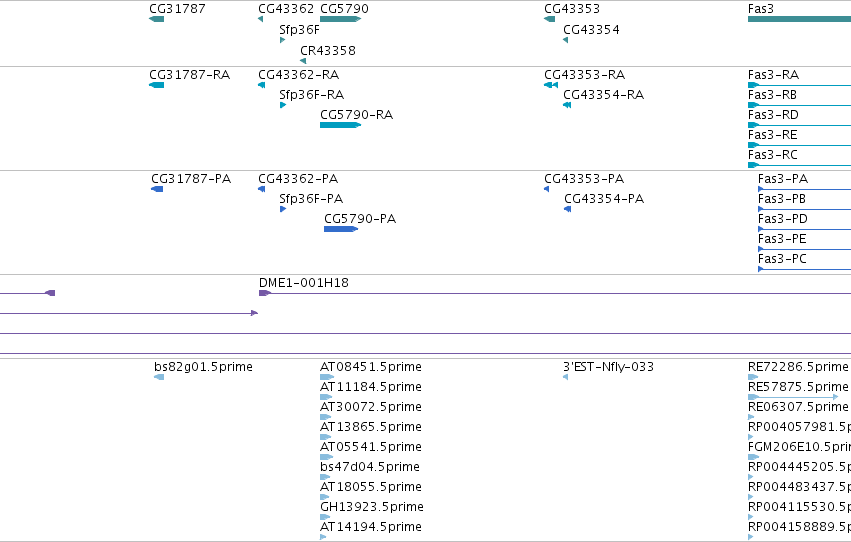Image resolution: width=851 pixels, height=542 pixels.
Task: Click the Fas3-RE transcript label
Action: [772, 135]
